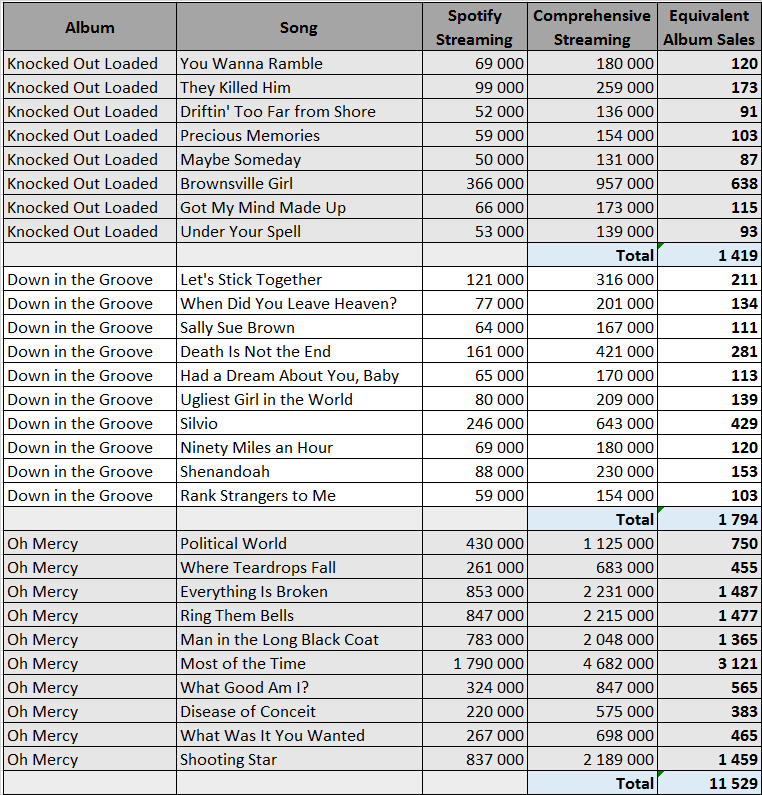
Task: Click comprehensive value 957 000
Action: (x=592, y=183)
